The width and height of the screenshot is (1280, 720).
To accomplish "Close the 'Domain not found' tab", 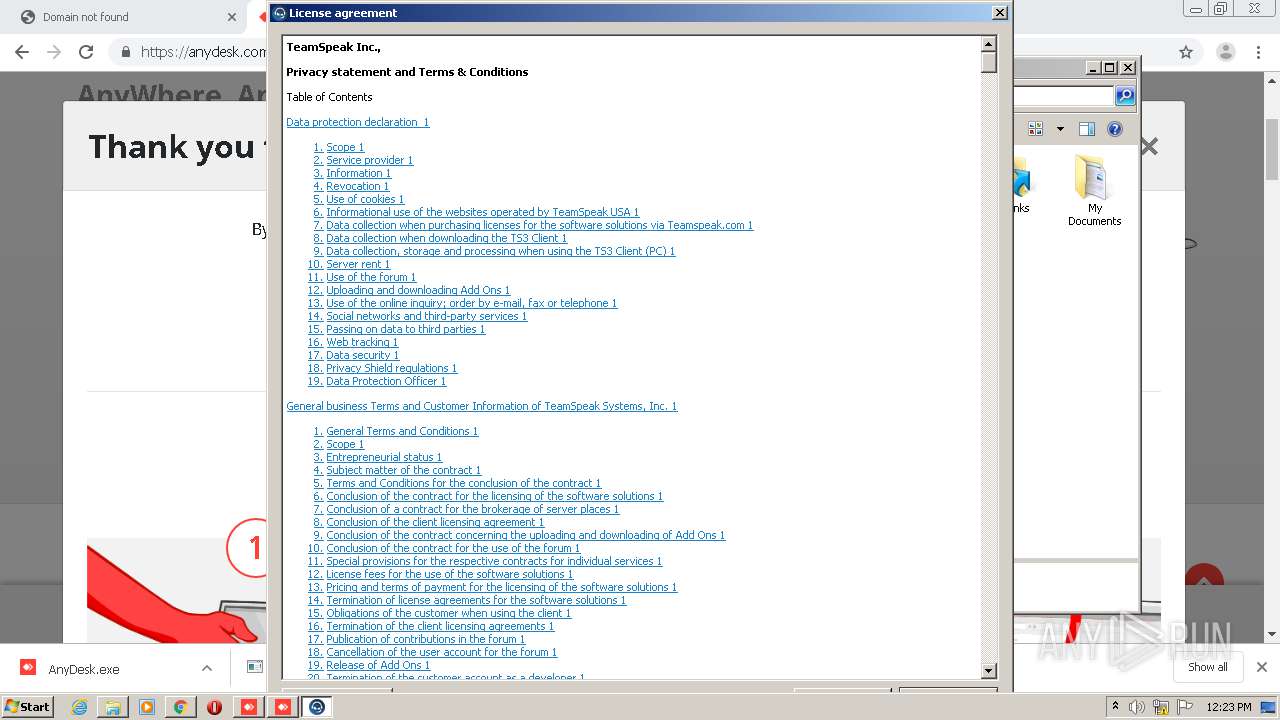I will pyautogui.click(x=232, y=17).
